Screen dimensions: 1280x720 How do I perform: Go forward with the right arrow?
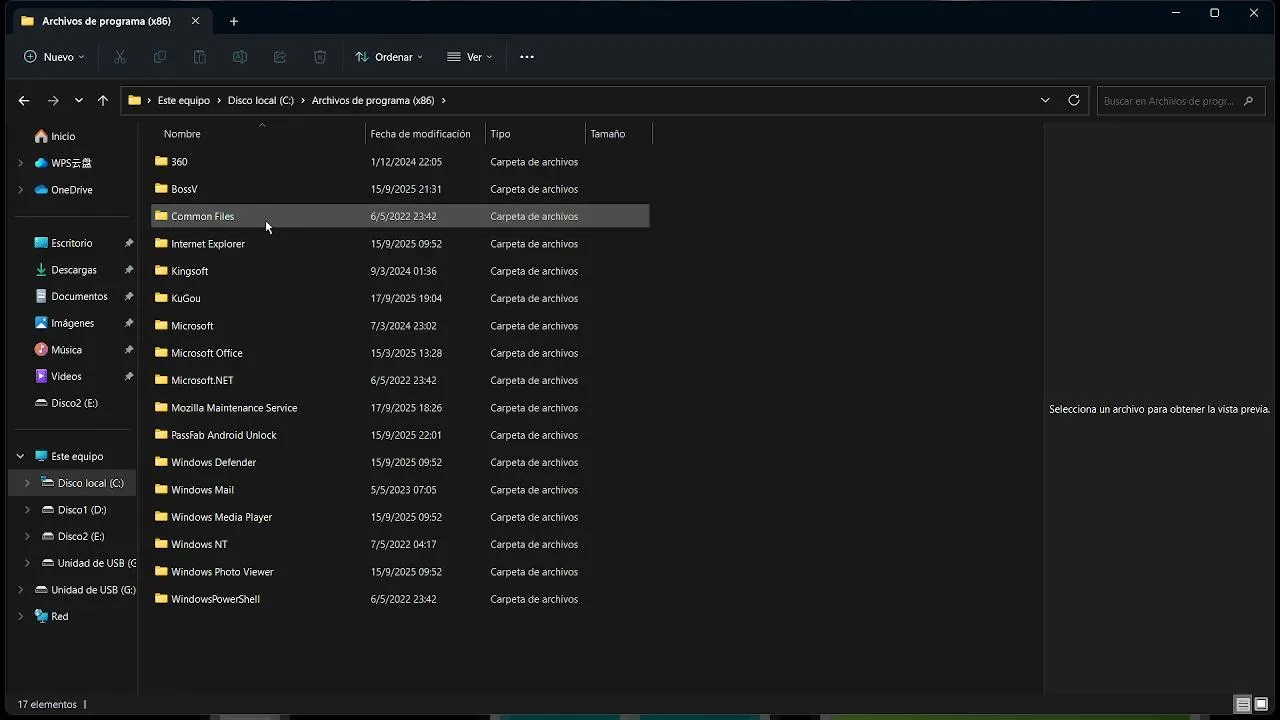click(53, 101)
